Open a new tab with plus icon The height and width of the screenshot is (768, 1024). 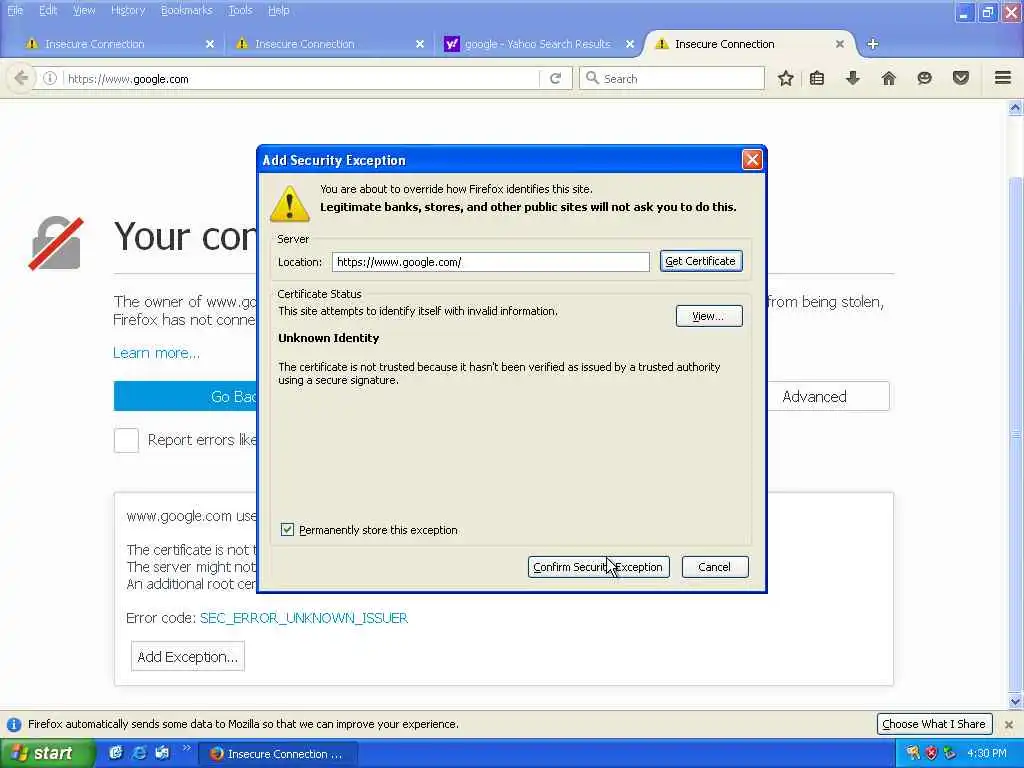tap(872, 44)
